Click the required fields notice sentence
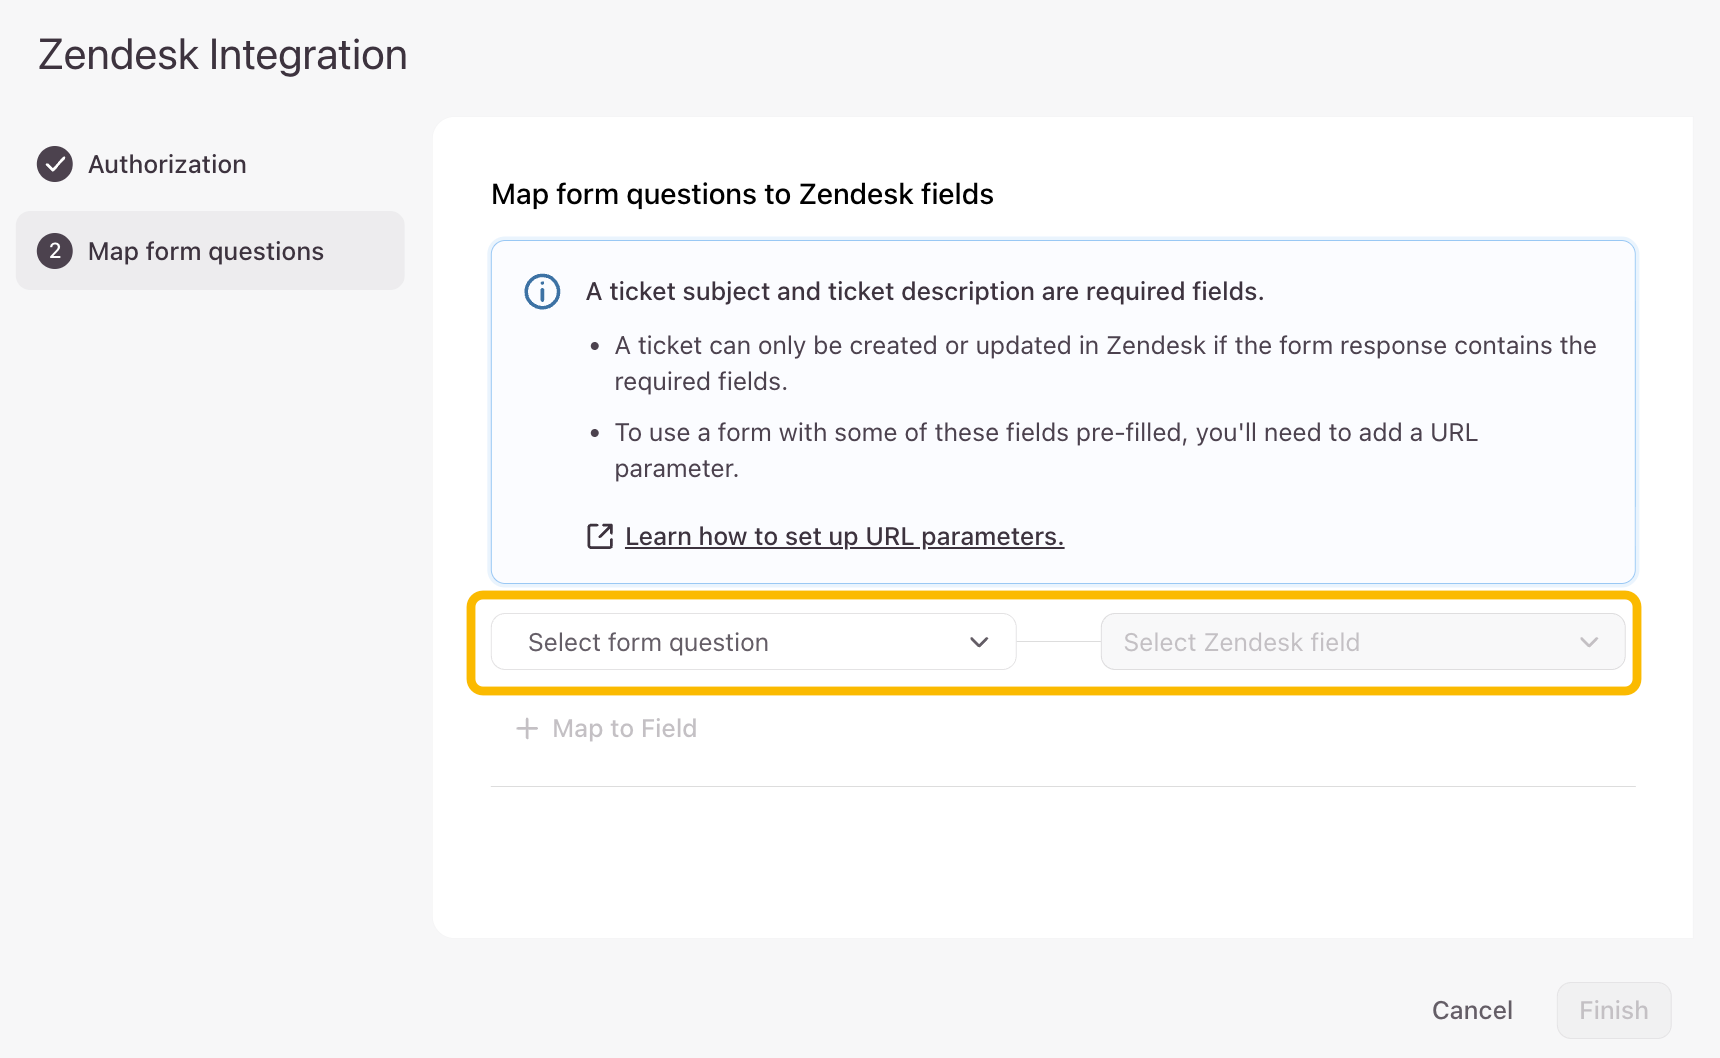 tap(925, 292)
